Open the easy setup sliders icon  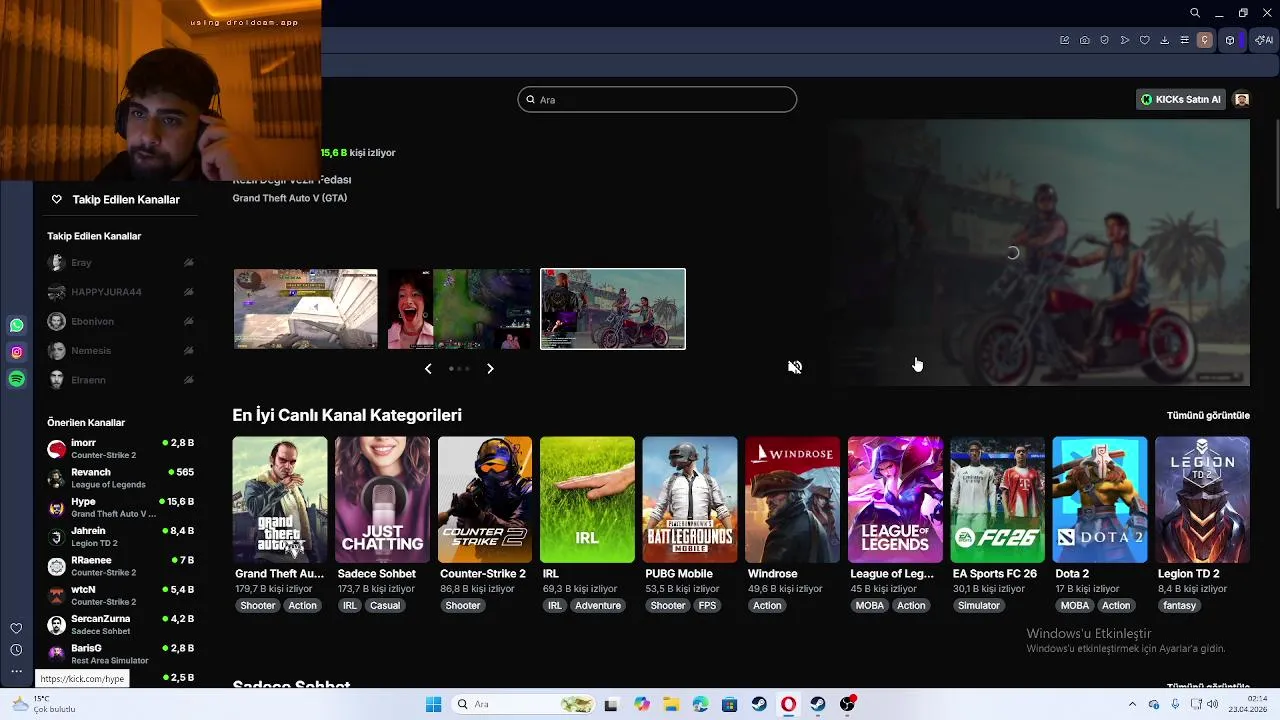(x=1184, y=40)
